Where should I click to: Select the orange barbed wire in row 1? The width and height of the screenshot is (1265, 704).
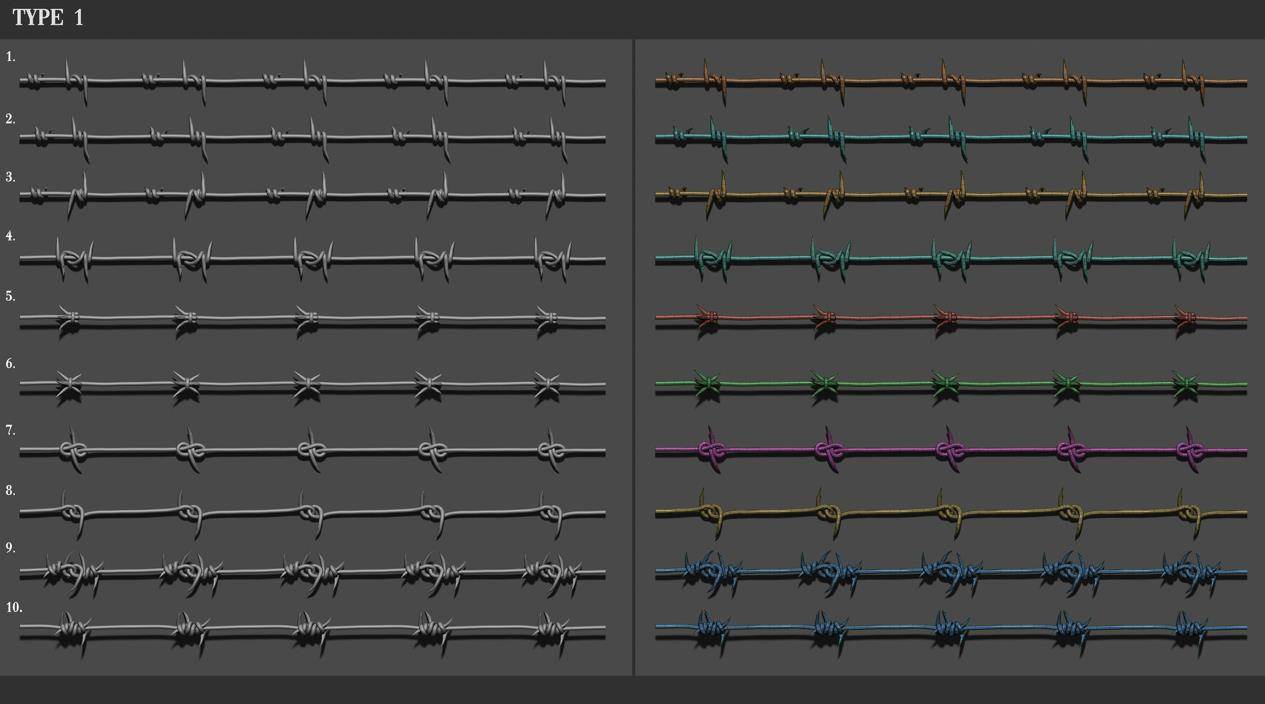(950, 81)
